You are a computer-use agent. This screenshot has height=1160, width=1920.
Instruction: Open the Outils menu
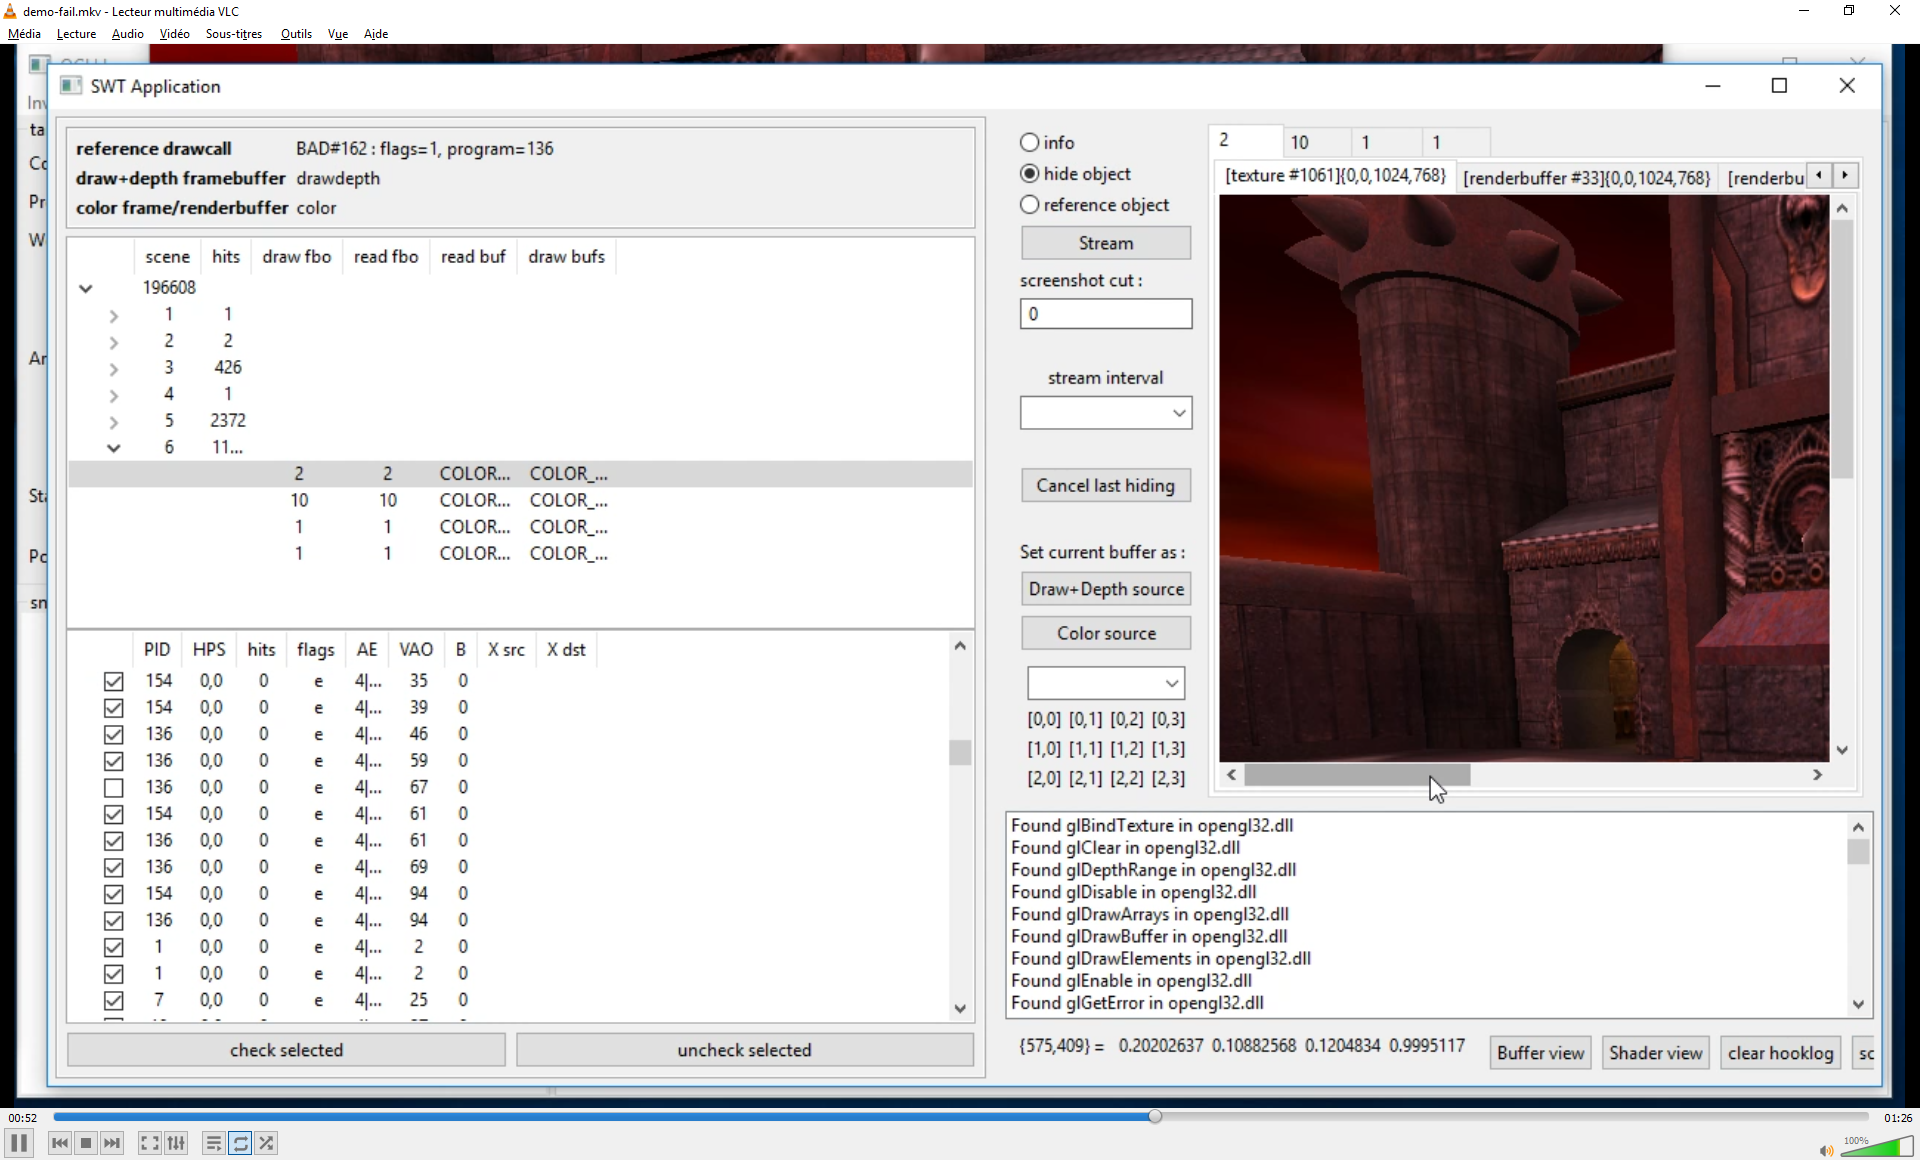(x=296, y=34)
